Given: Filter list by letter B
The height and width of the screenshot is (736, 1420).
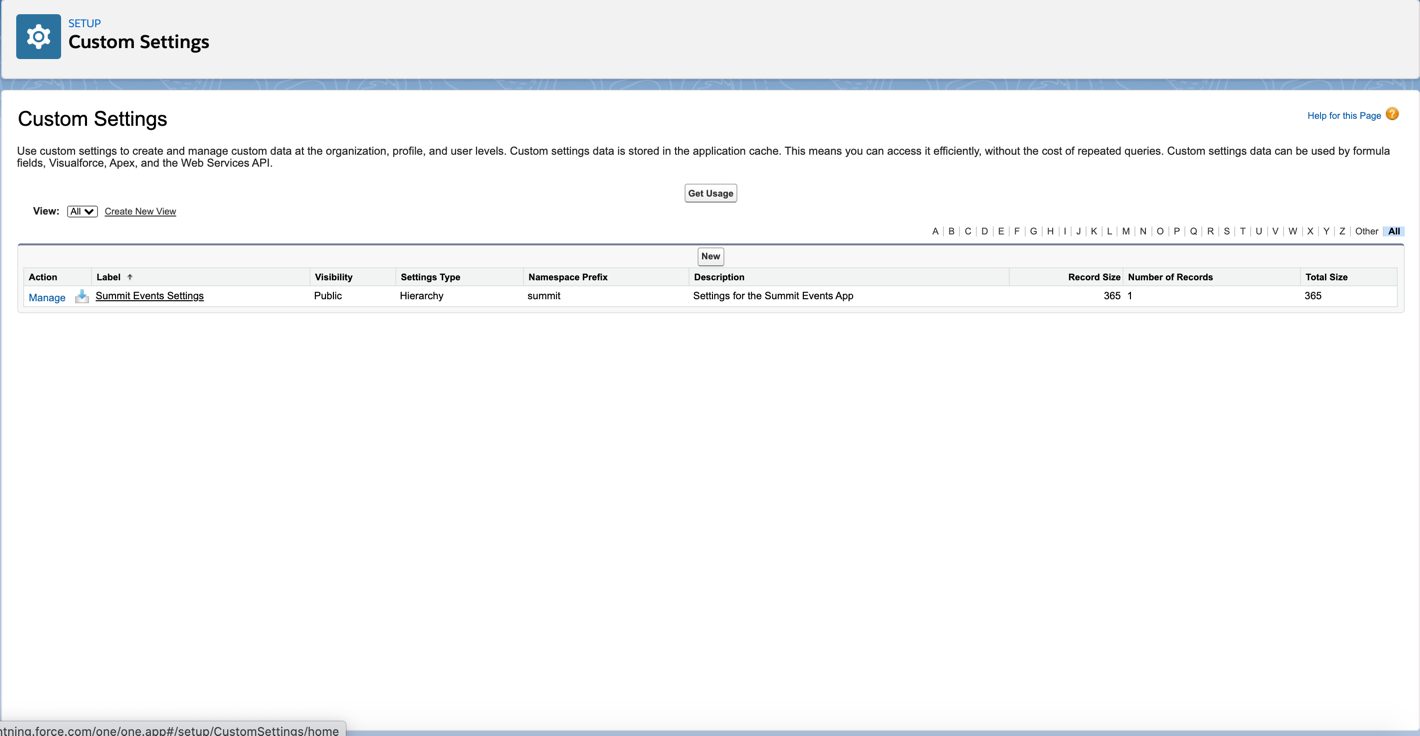Looking at the screenshot, I should click(951, 231).
